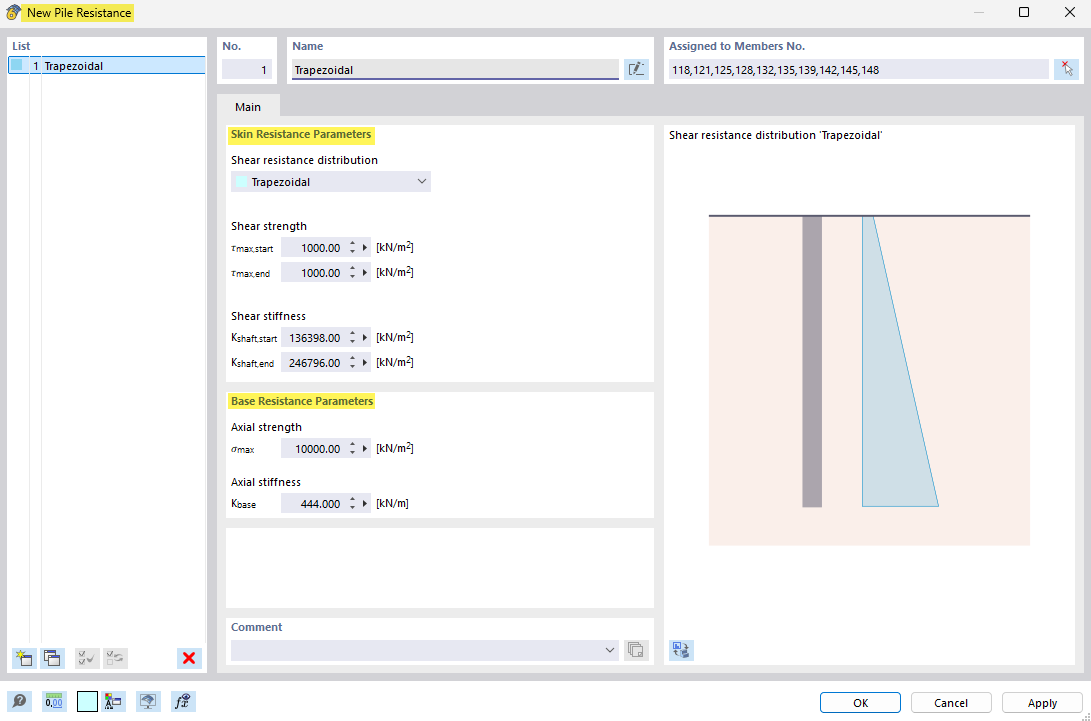Screen dimensions: 1091x721
Task: Delete the Trapezoidal pile resistance
Action: coord(189,658)
